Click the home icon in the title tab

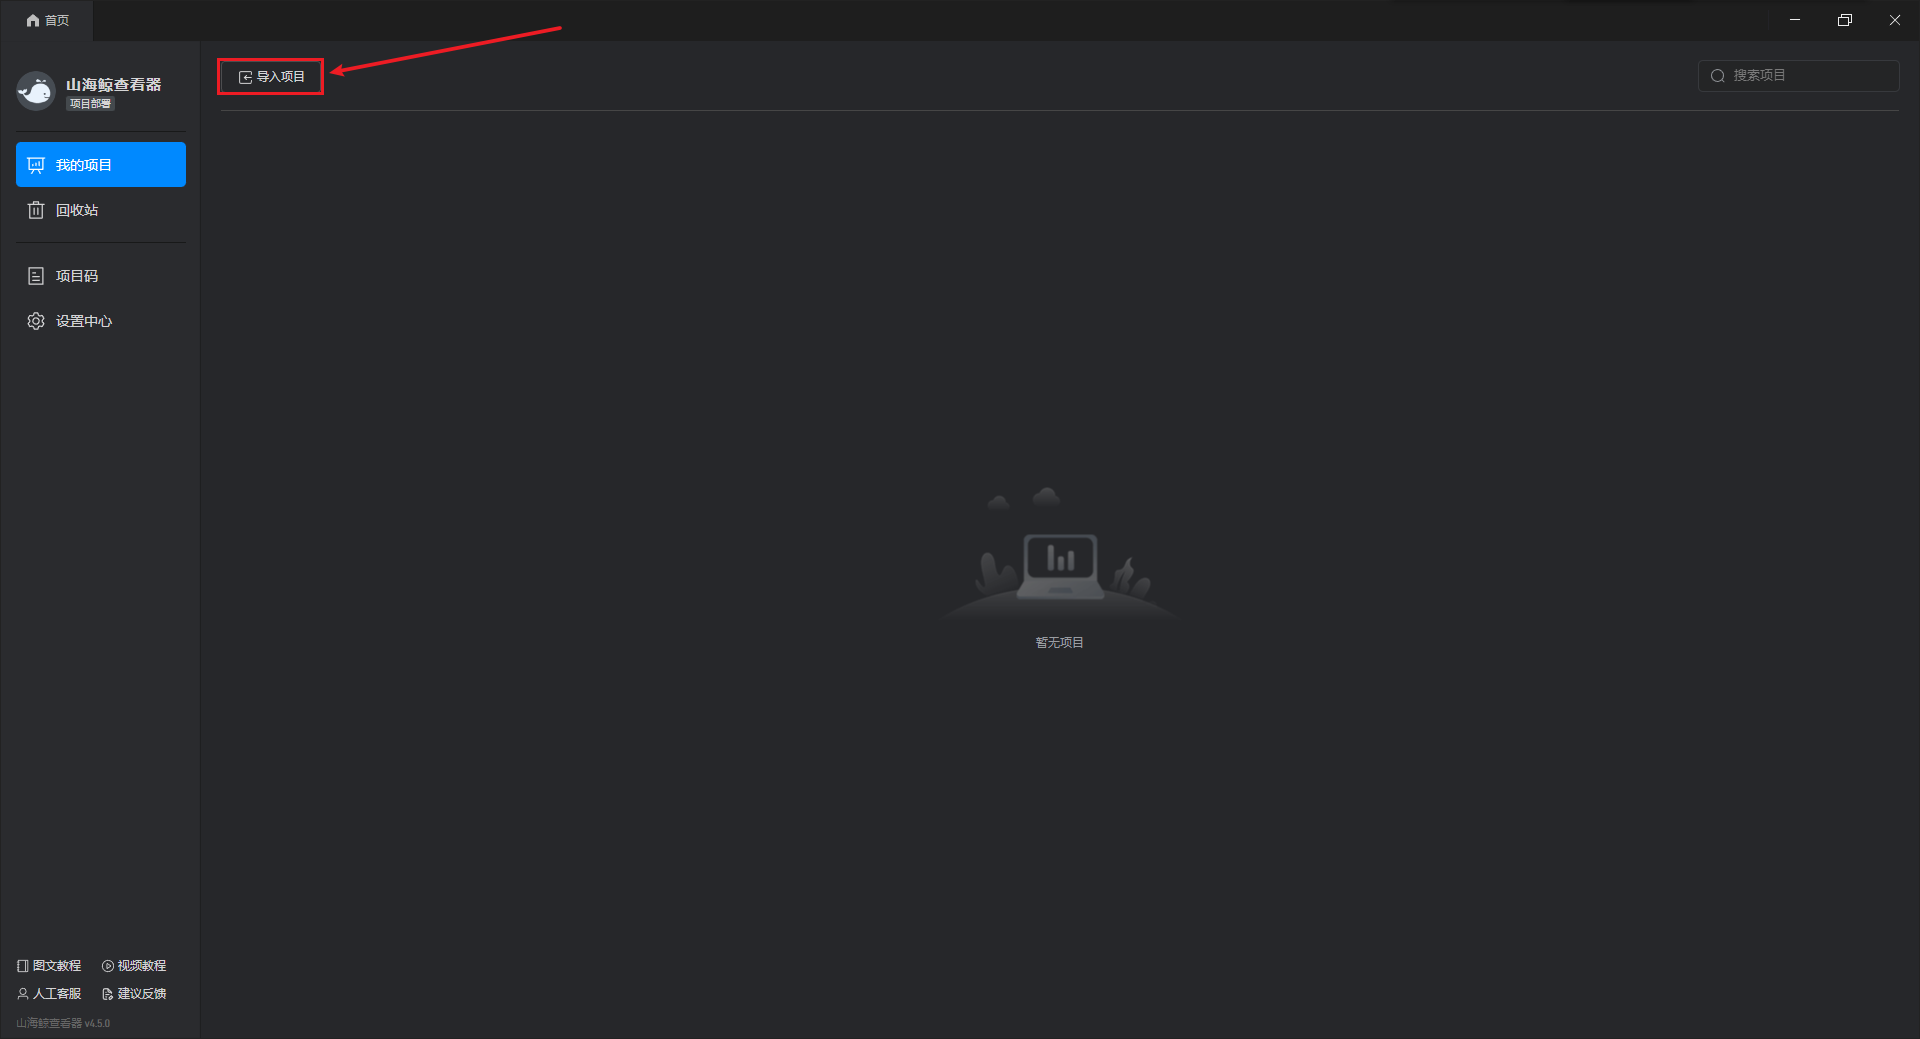tap(33, 21)
